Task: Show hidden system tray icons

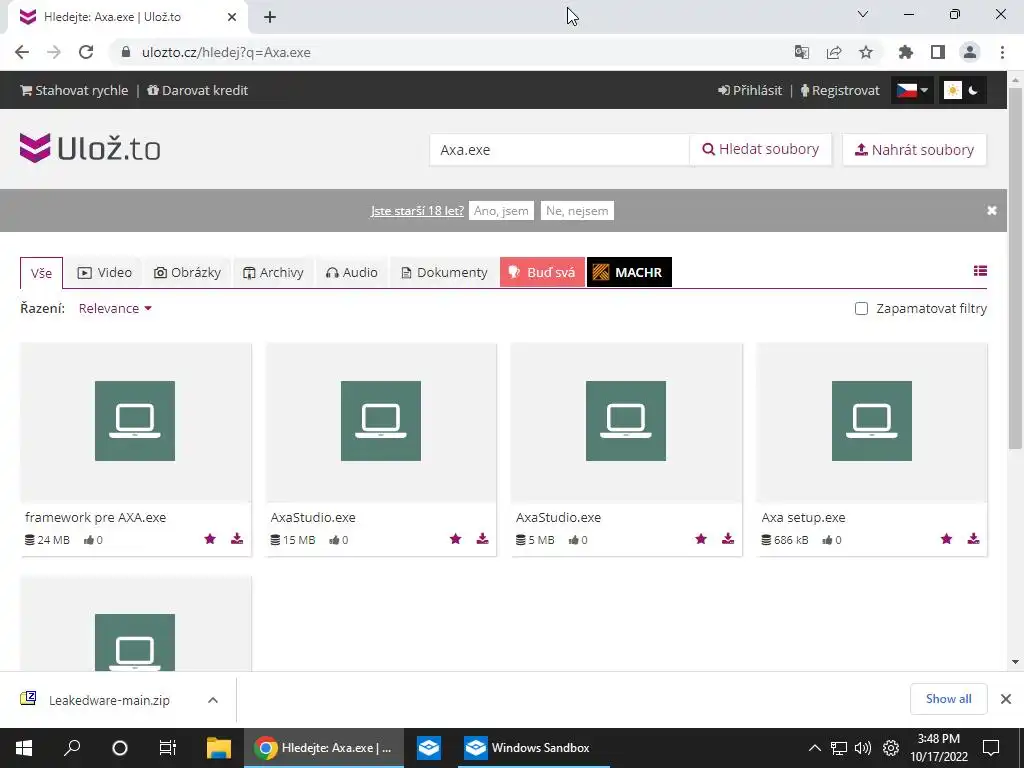Action: 814,748
